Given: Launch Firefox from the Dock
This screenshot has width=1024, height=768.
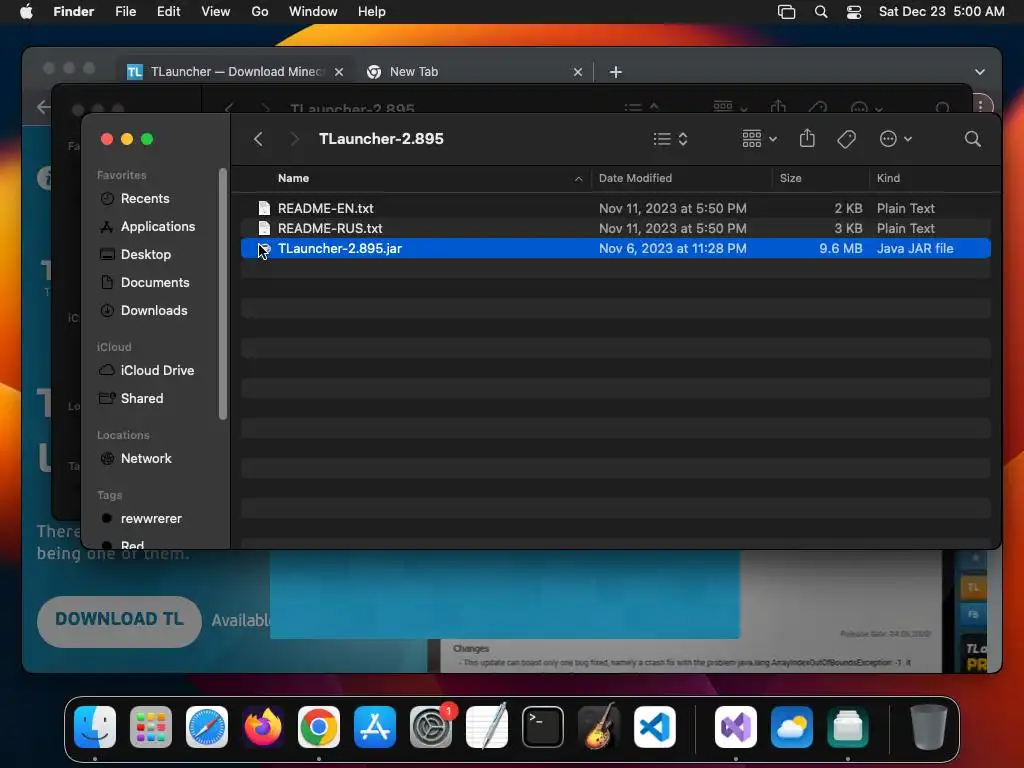Looking at the screenshot, I should pyautogui.click(x=263, y=727).
